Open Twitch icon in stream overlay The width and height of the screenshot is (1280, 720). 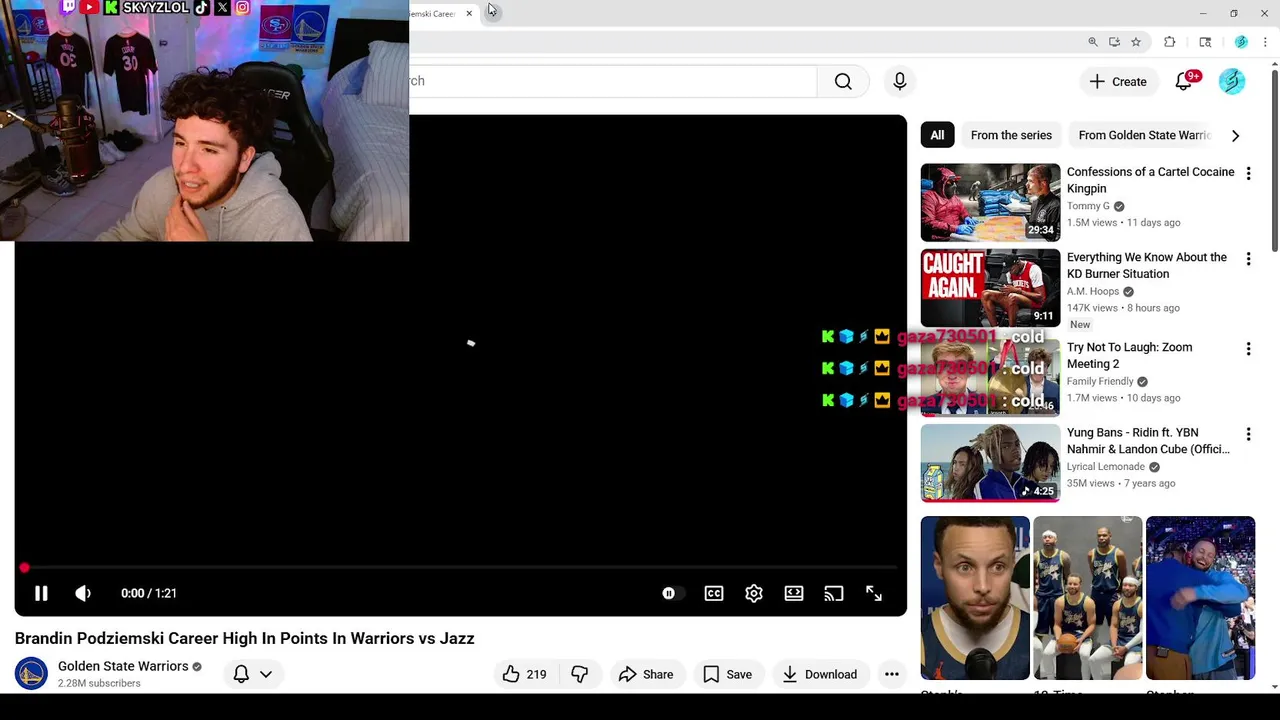(68, 7)
